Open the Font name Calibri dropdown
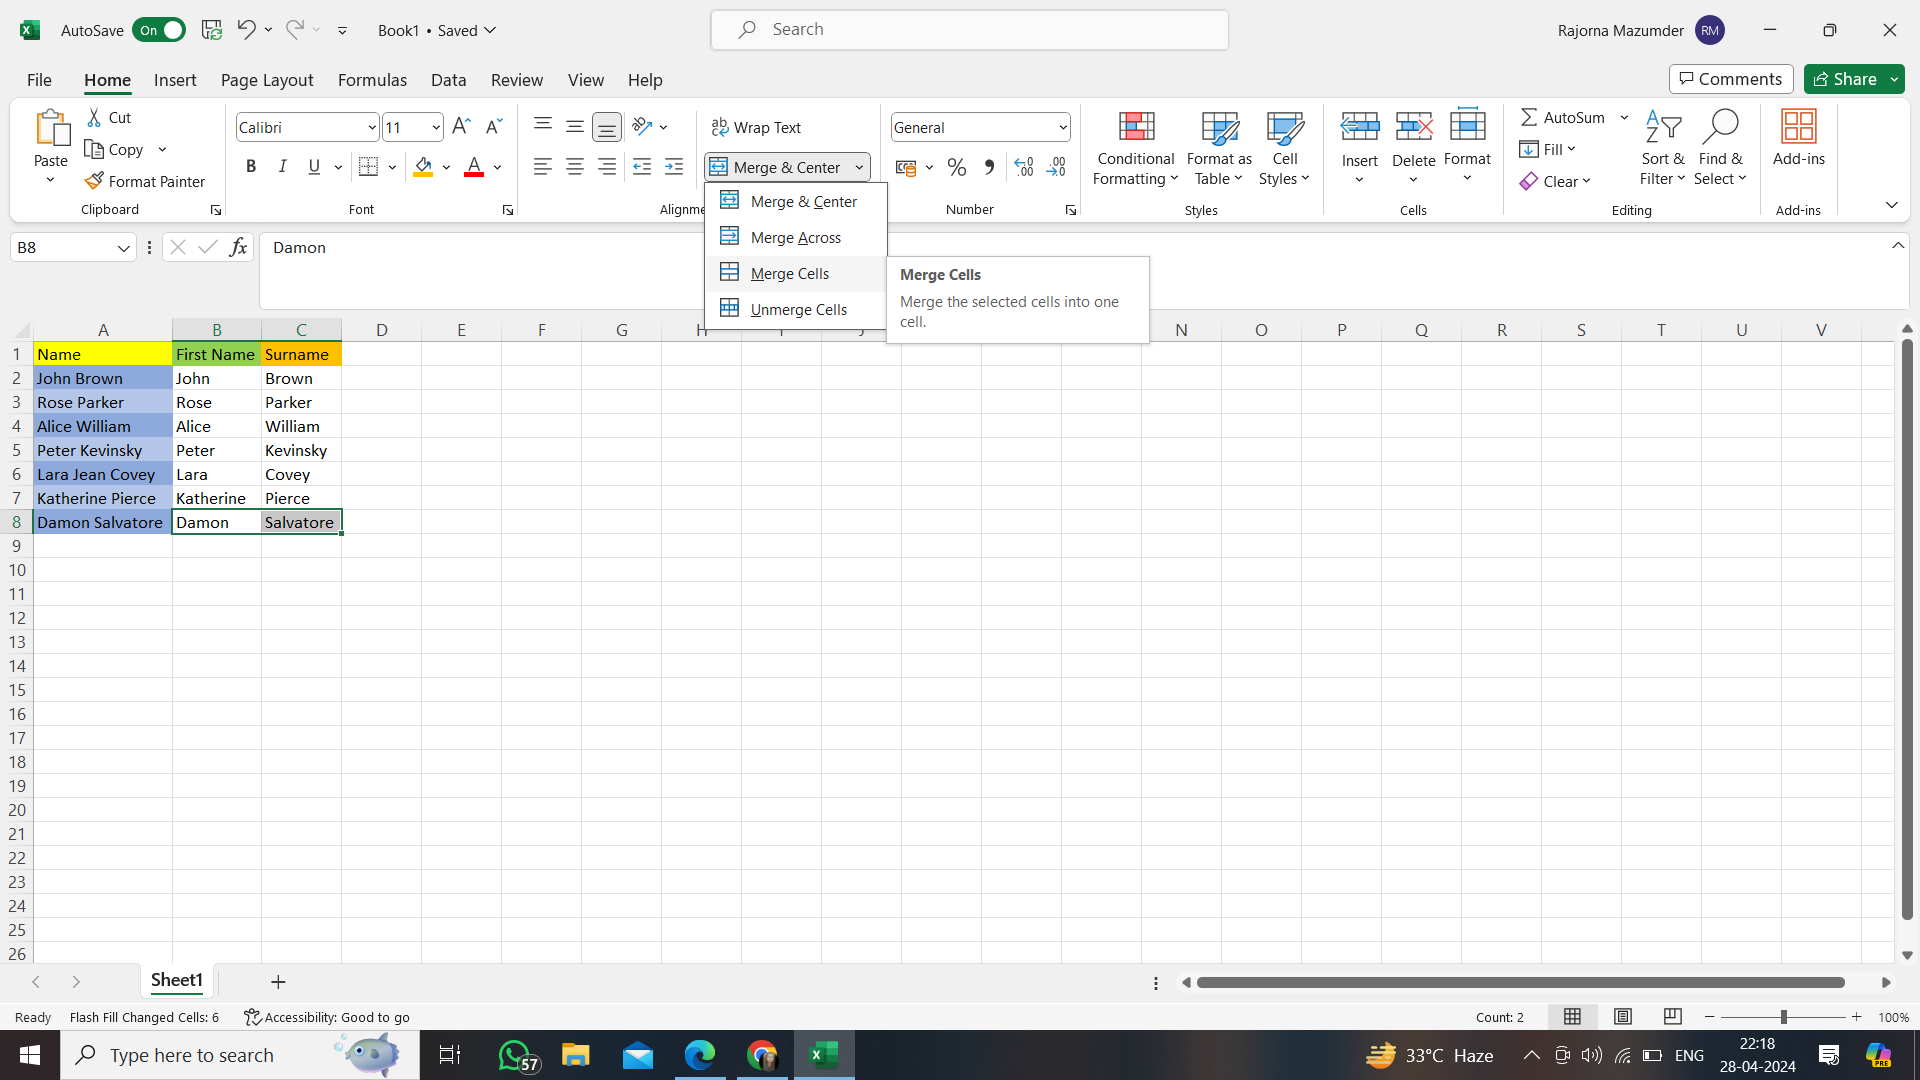Image resolution: width=1920 pixels, height=1080 pixels. (372, 127)
